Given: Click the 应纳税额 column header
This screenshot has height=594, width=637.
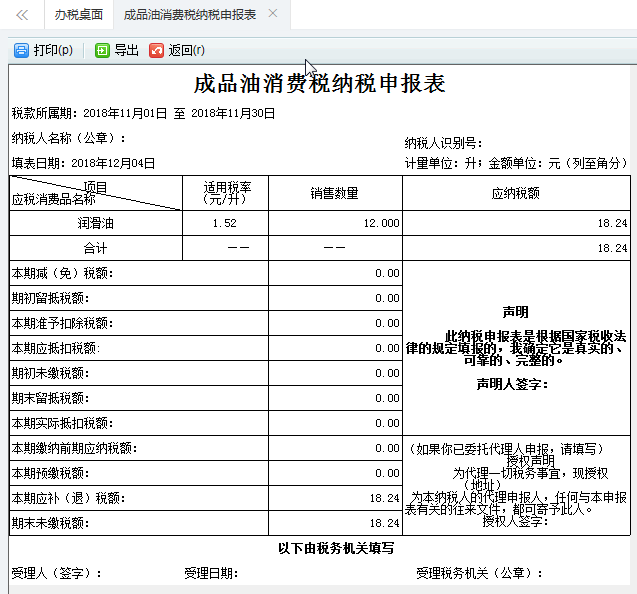Looking at the screenshot, I should pos(515,194).
